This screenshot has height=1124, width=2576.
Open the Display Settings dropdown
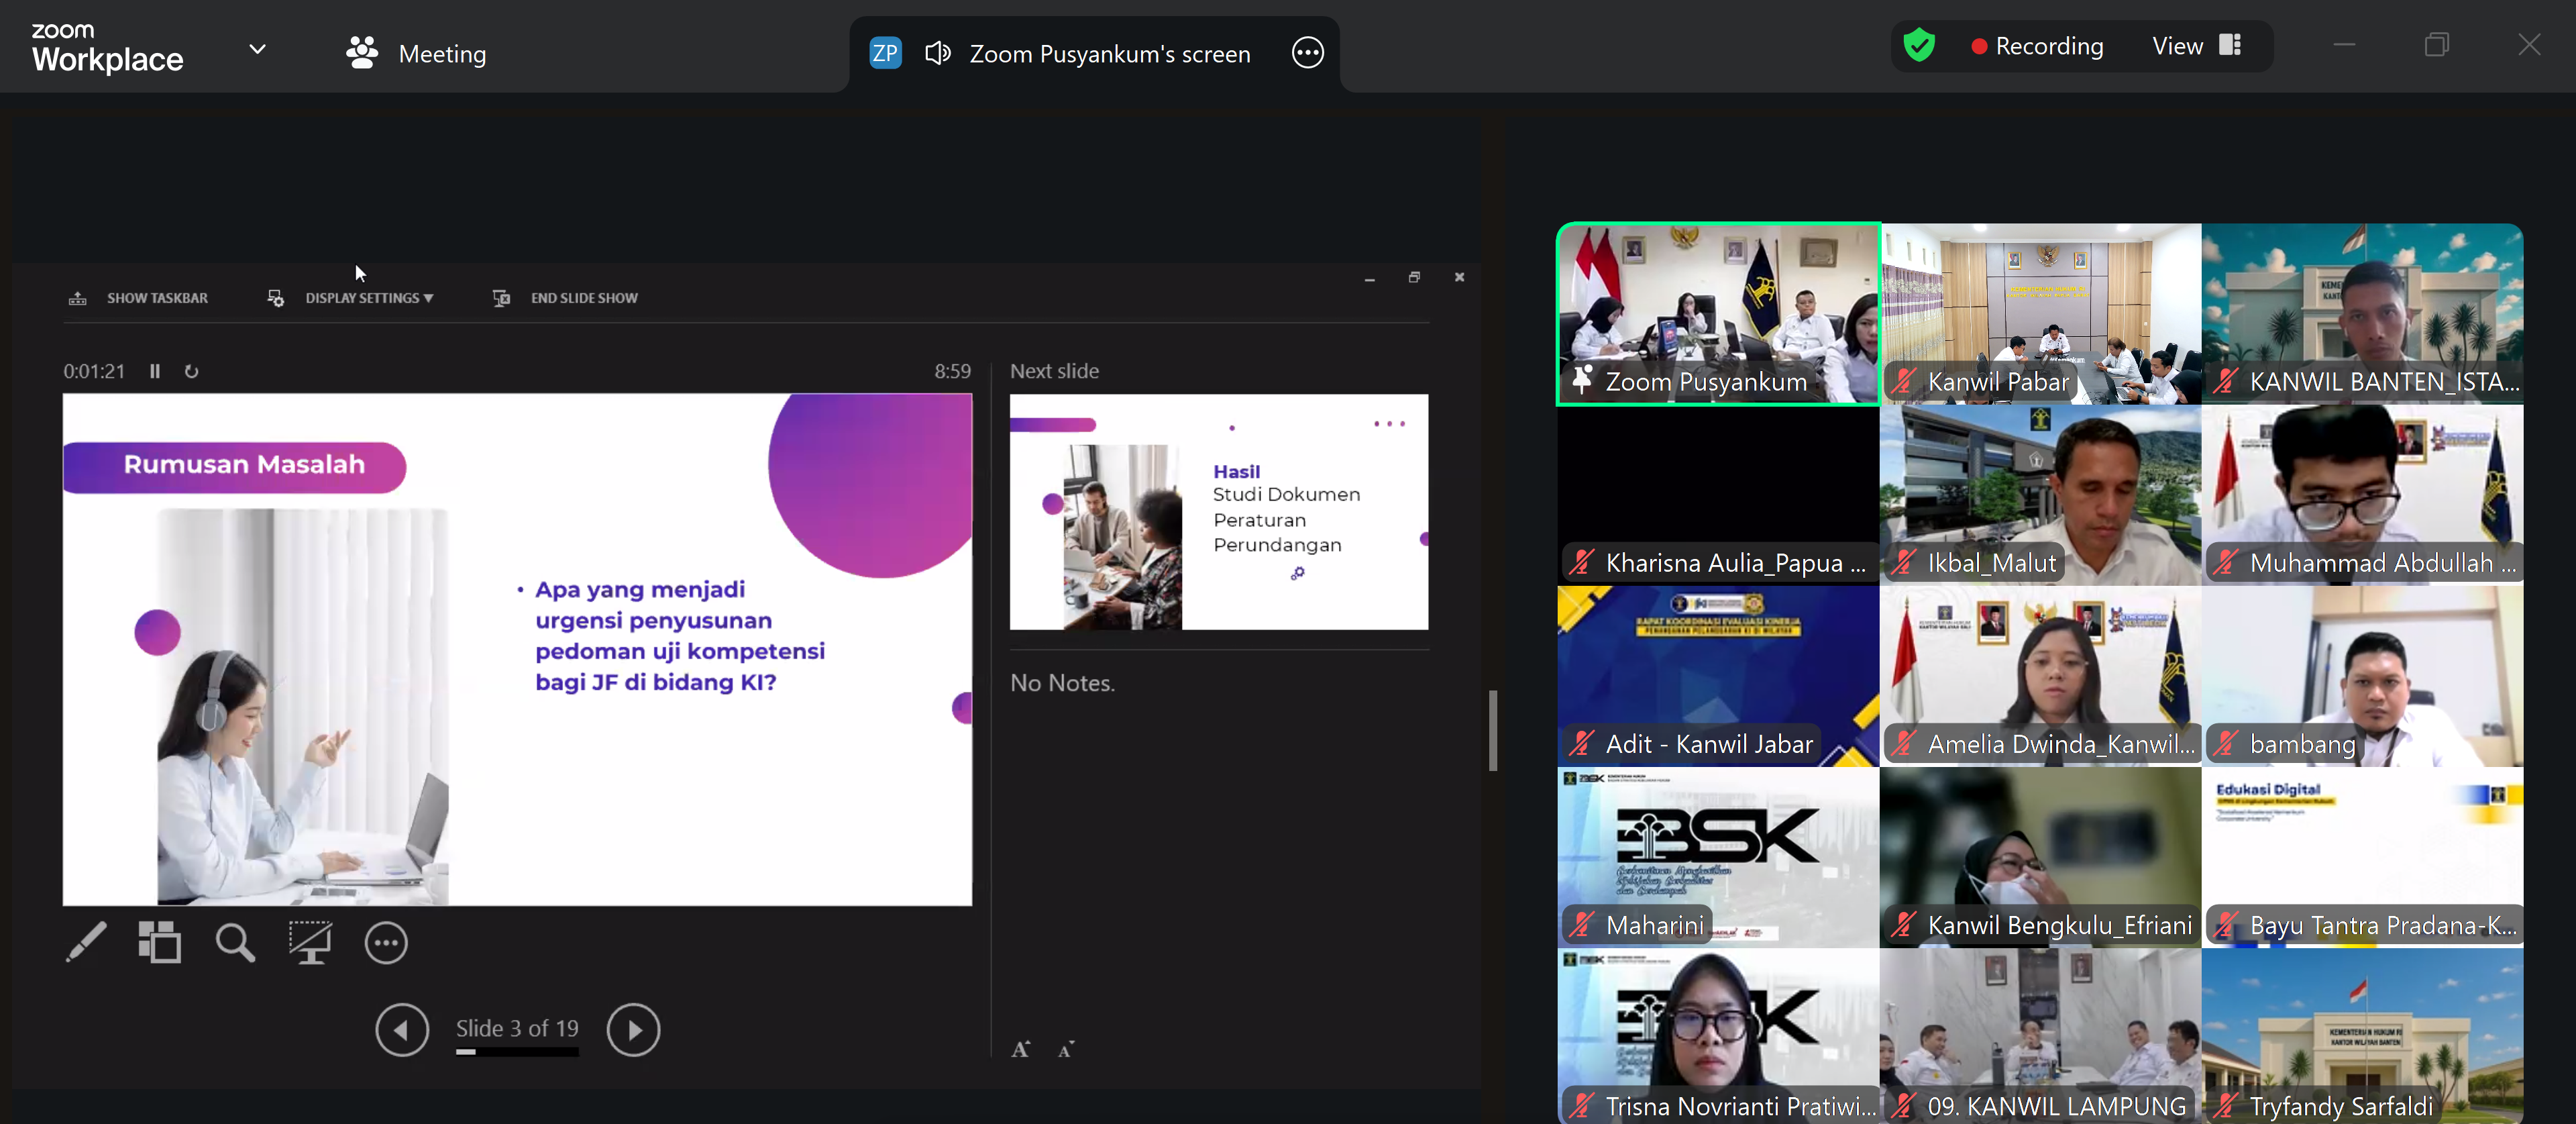click(350, 297)
